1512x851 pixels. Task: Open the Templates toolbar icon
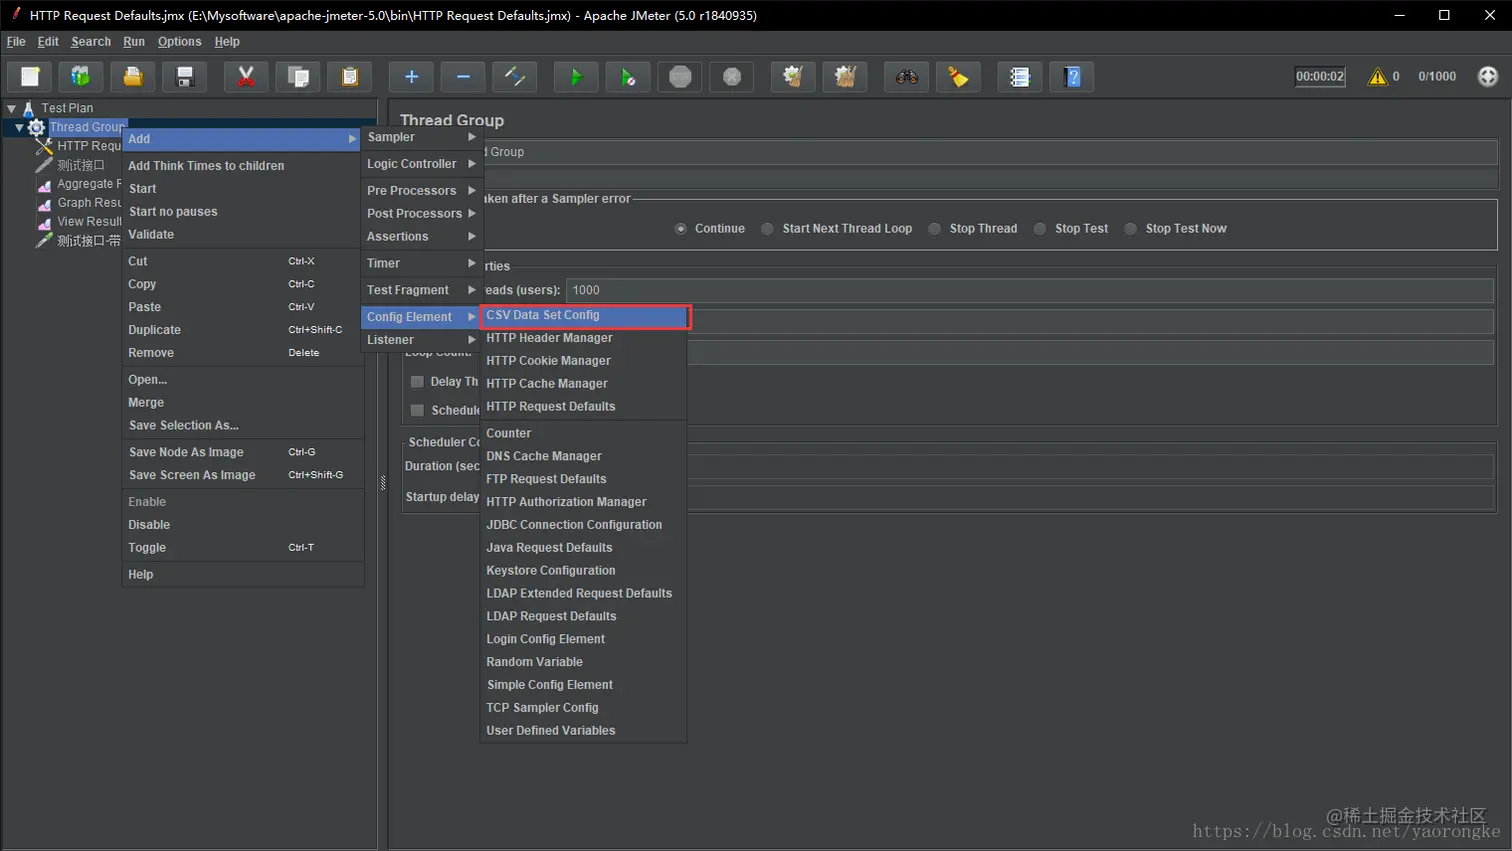(x=81, y=77)
